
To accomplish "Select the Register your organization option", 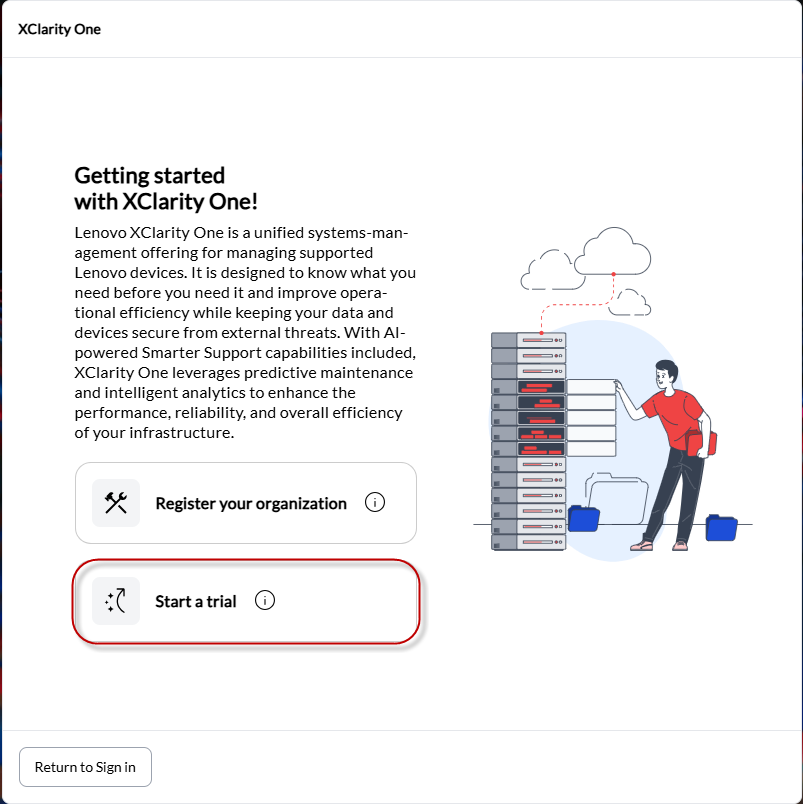I will pyautogui.click(x=250, y=503).
